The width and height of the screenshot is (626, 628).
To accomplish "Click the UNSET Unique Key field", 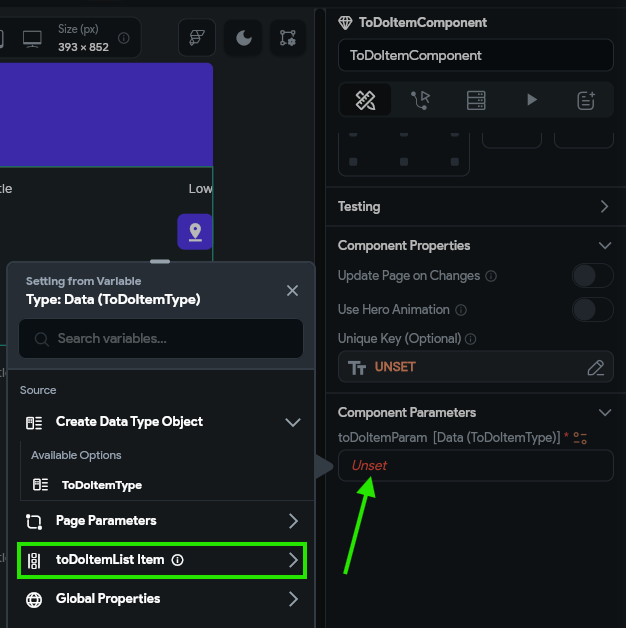I will pos(476,367).
